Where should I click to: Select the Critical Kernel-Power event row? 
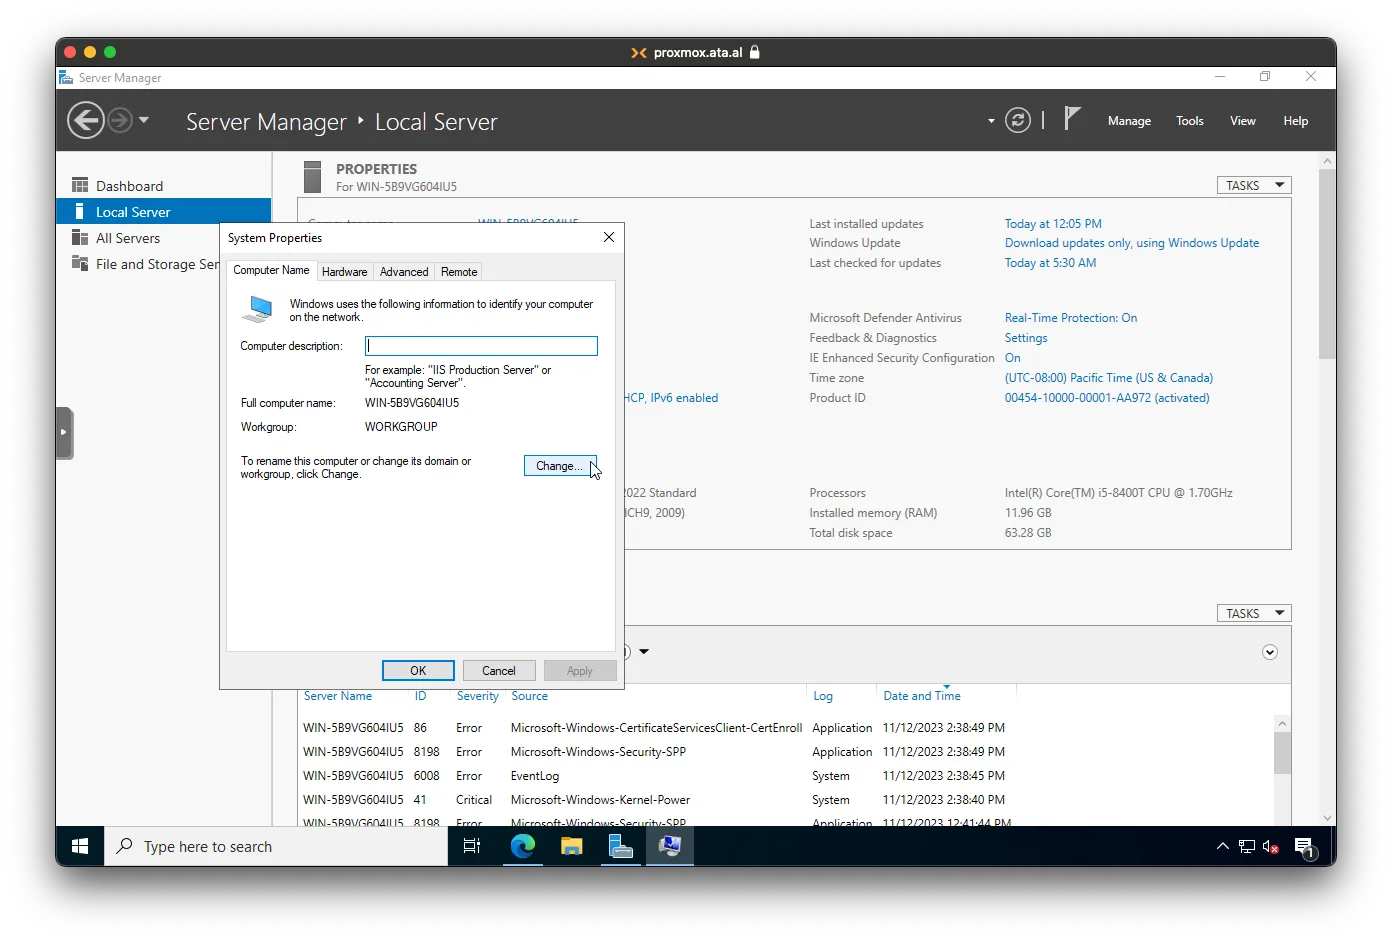point(786,800)
